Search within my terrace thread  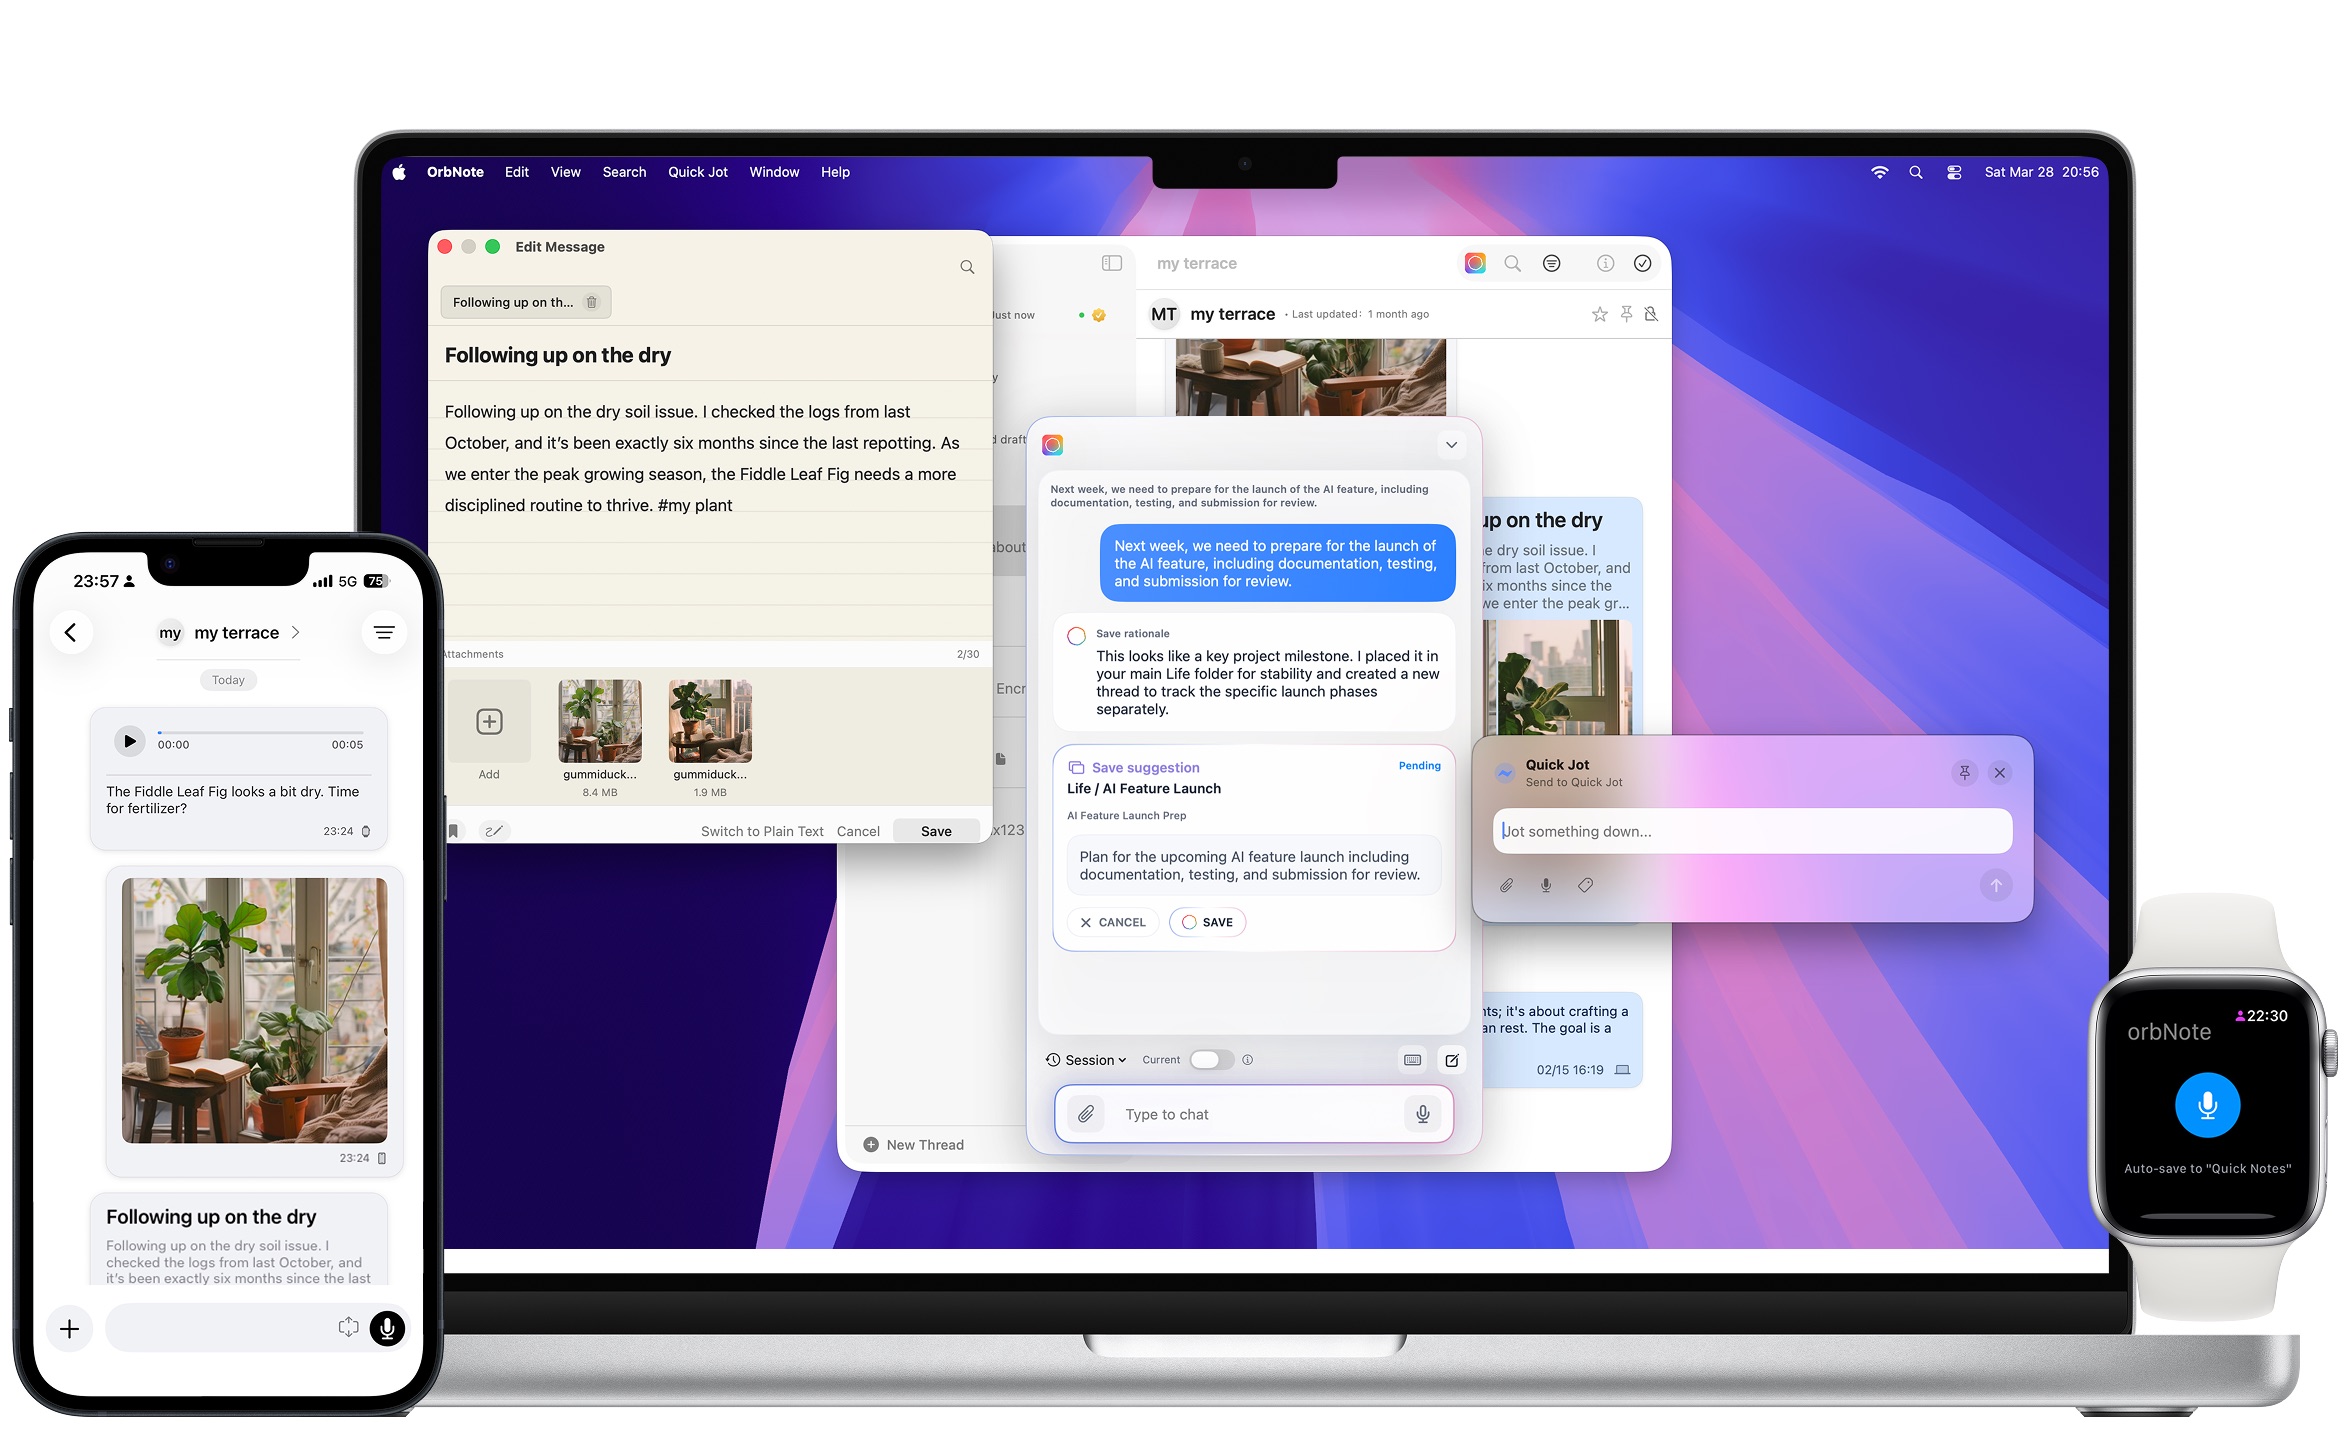pyautogui.click(x=1512, y=263)
